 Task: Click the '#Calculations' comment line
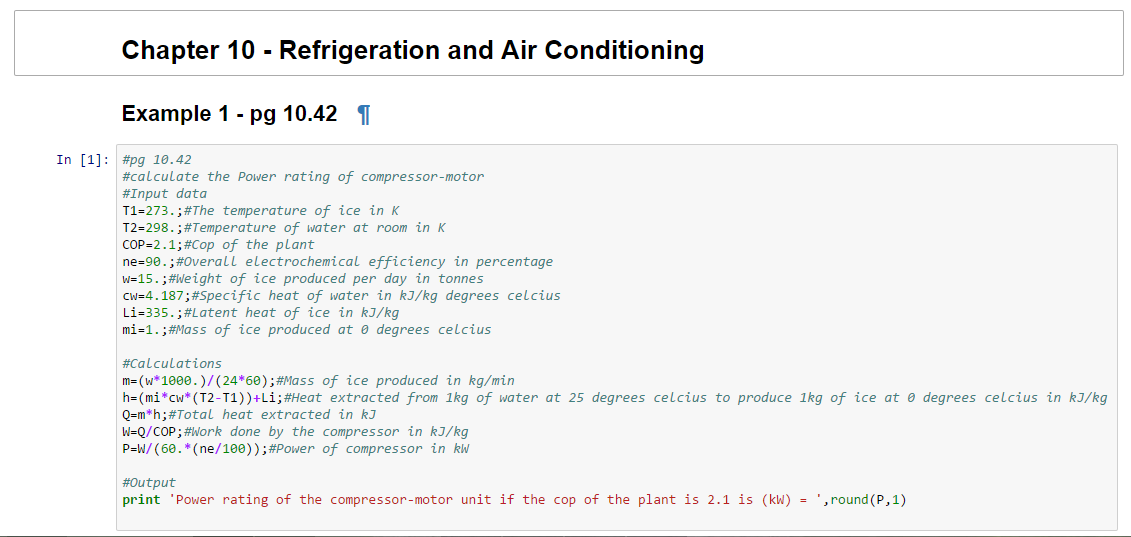click(x=172, y=363)
